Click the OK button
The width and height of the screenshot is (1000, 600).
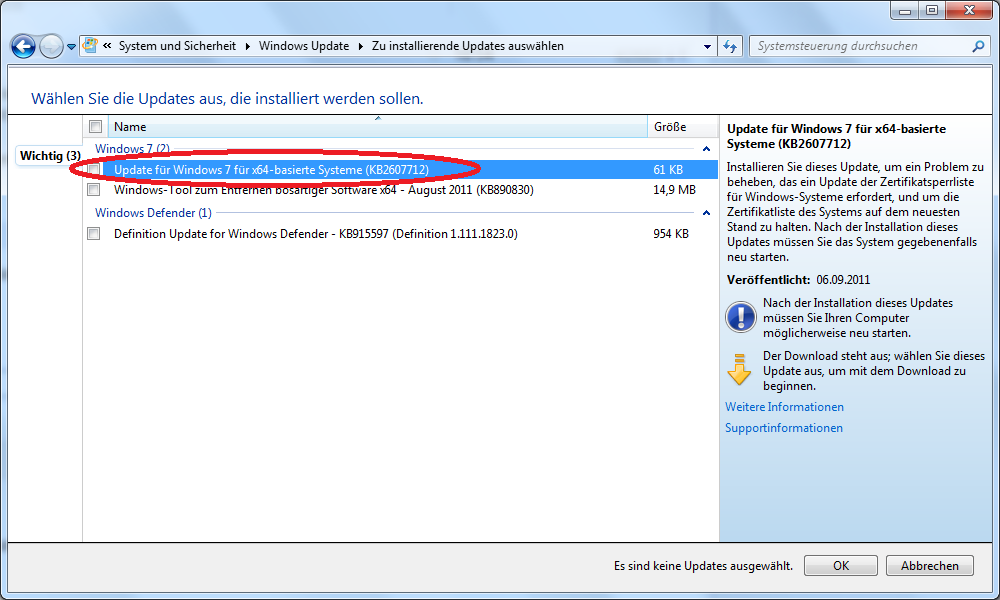pyautogui.click(x=841, y=566)
